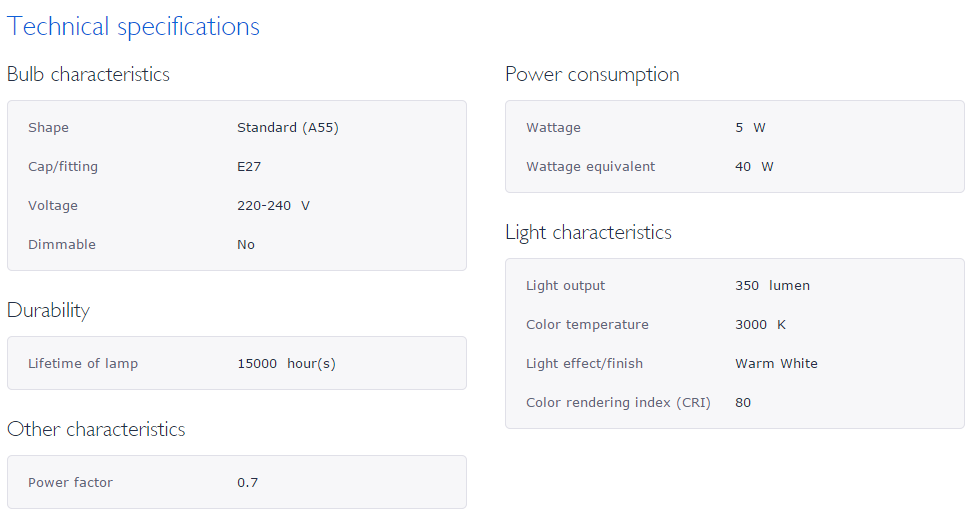Click the 3000 K color temperature value
978x515 pixels.
(x=760, y=325)
